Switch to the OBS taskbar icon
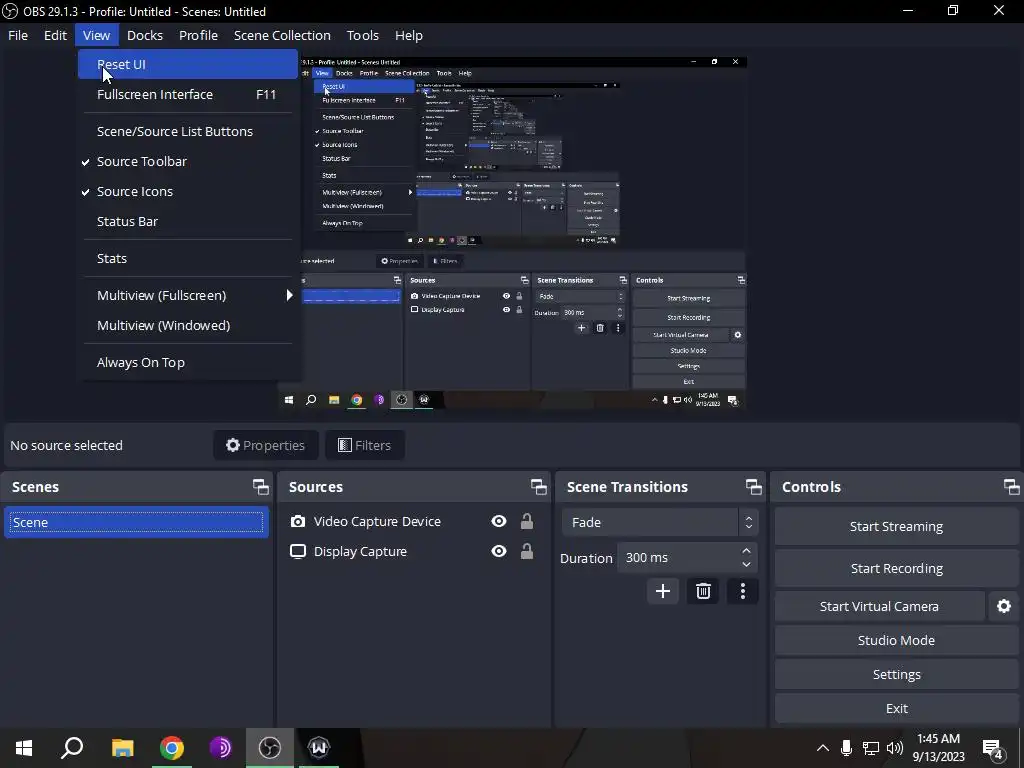 click(x=270, y=748)
